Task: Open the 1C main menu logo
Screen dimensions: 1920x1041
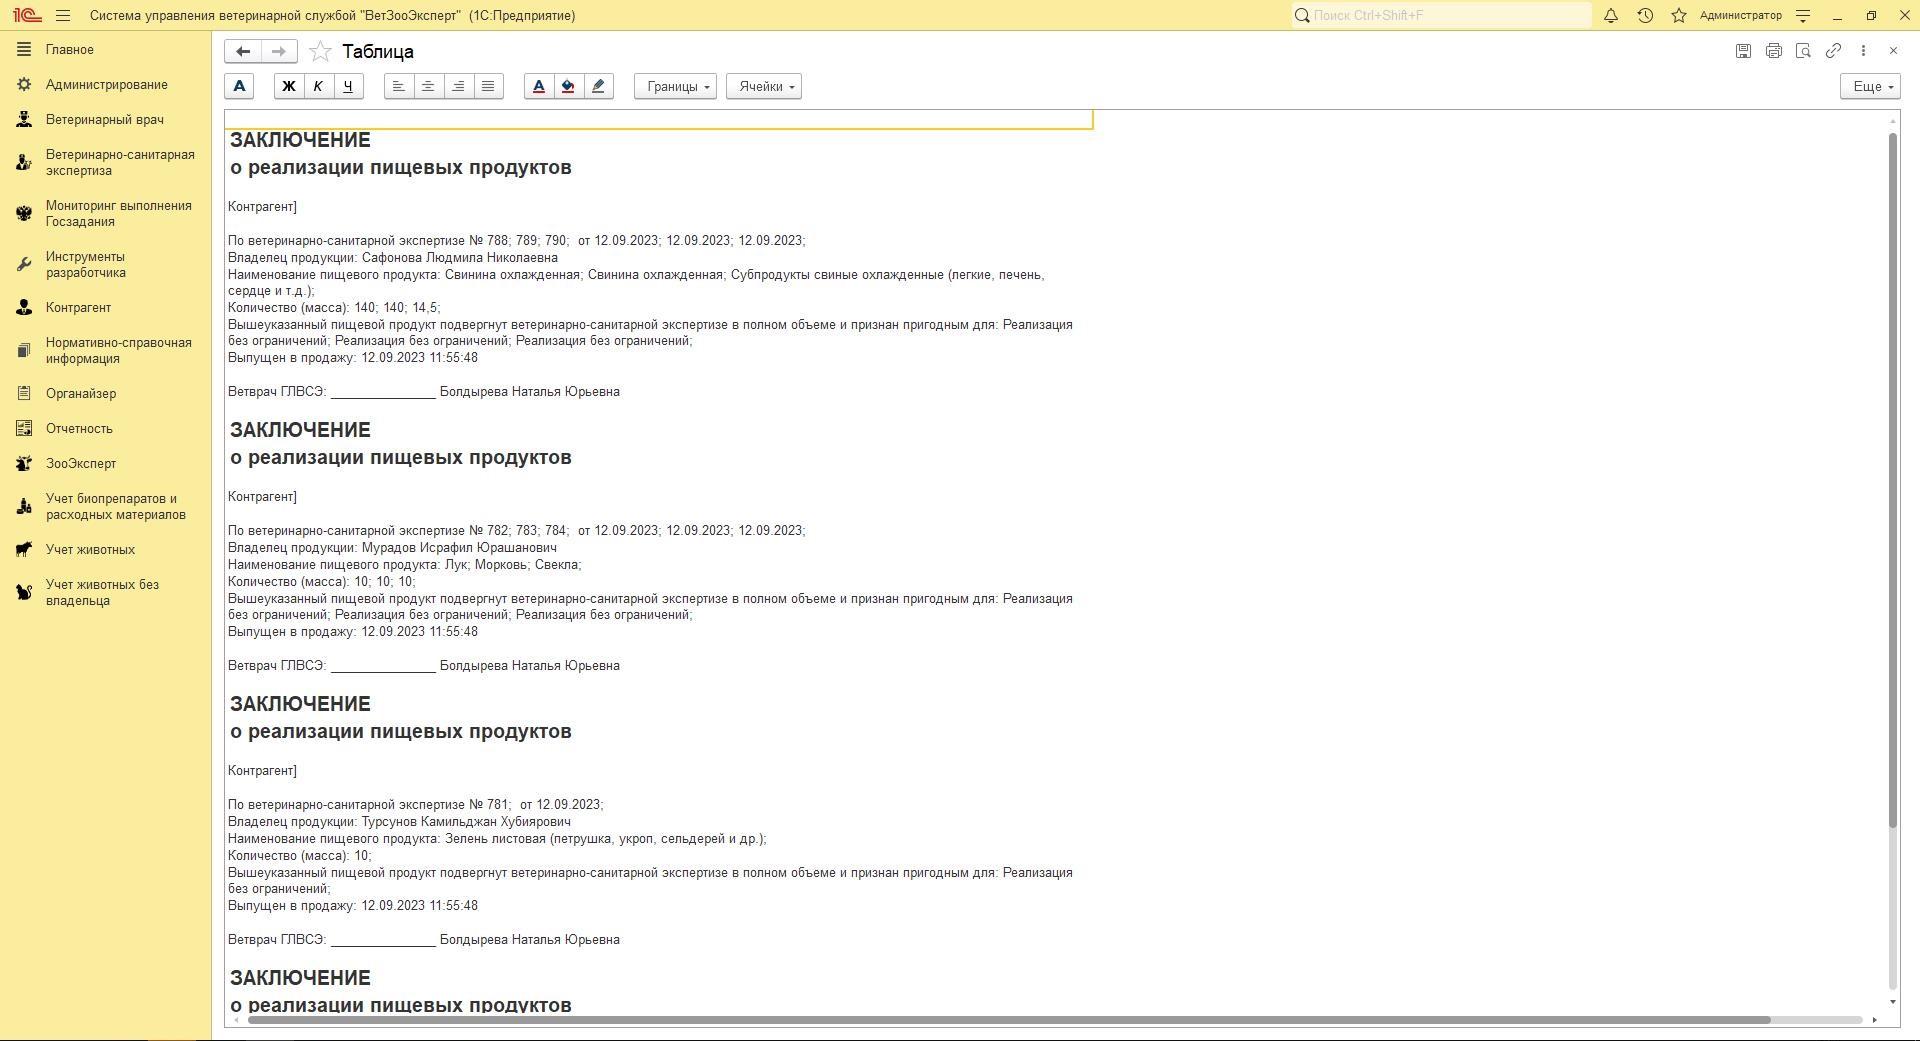Action: 27,15
